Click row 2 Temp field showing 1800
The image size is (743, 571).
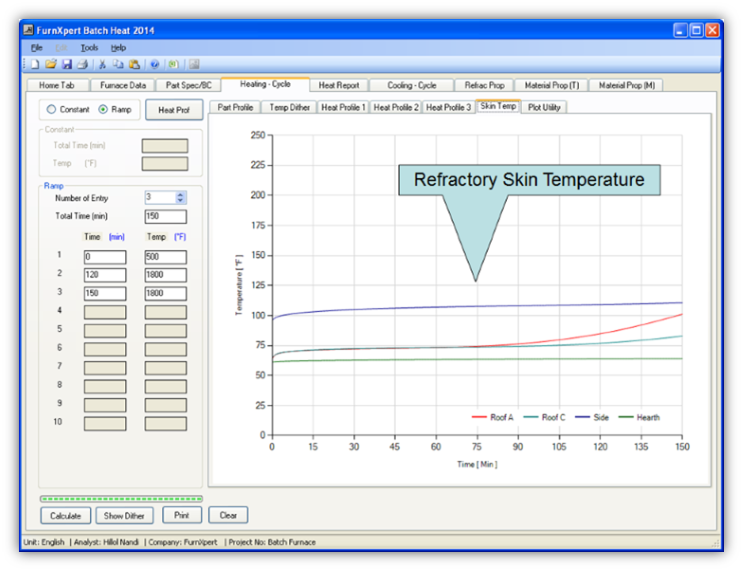tap(166, 275)
